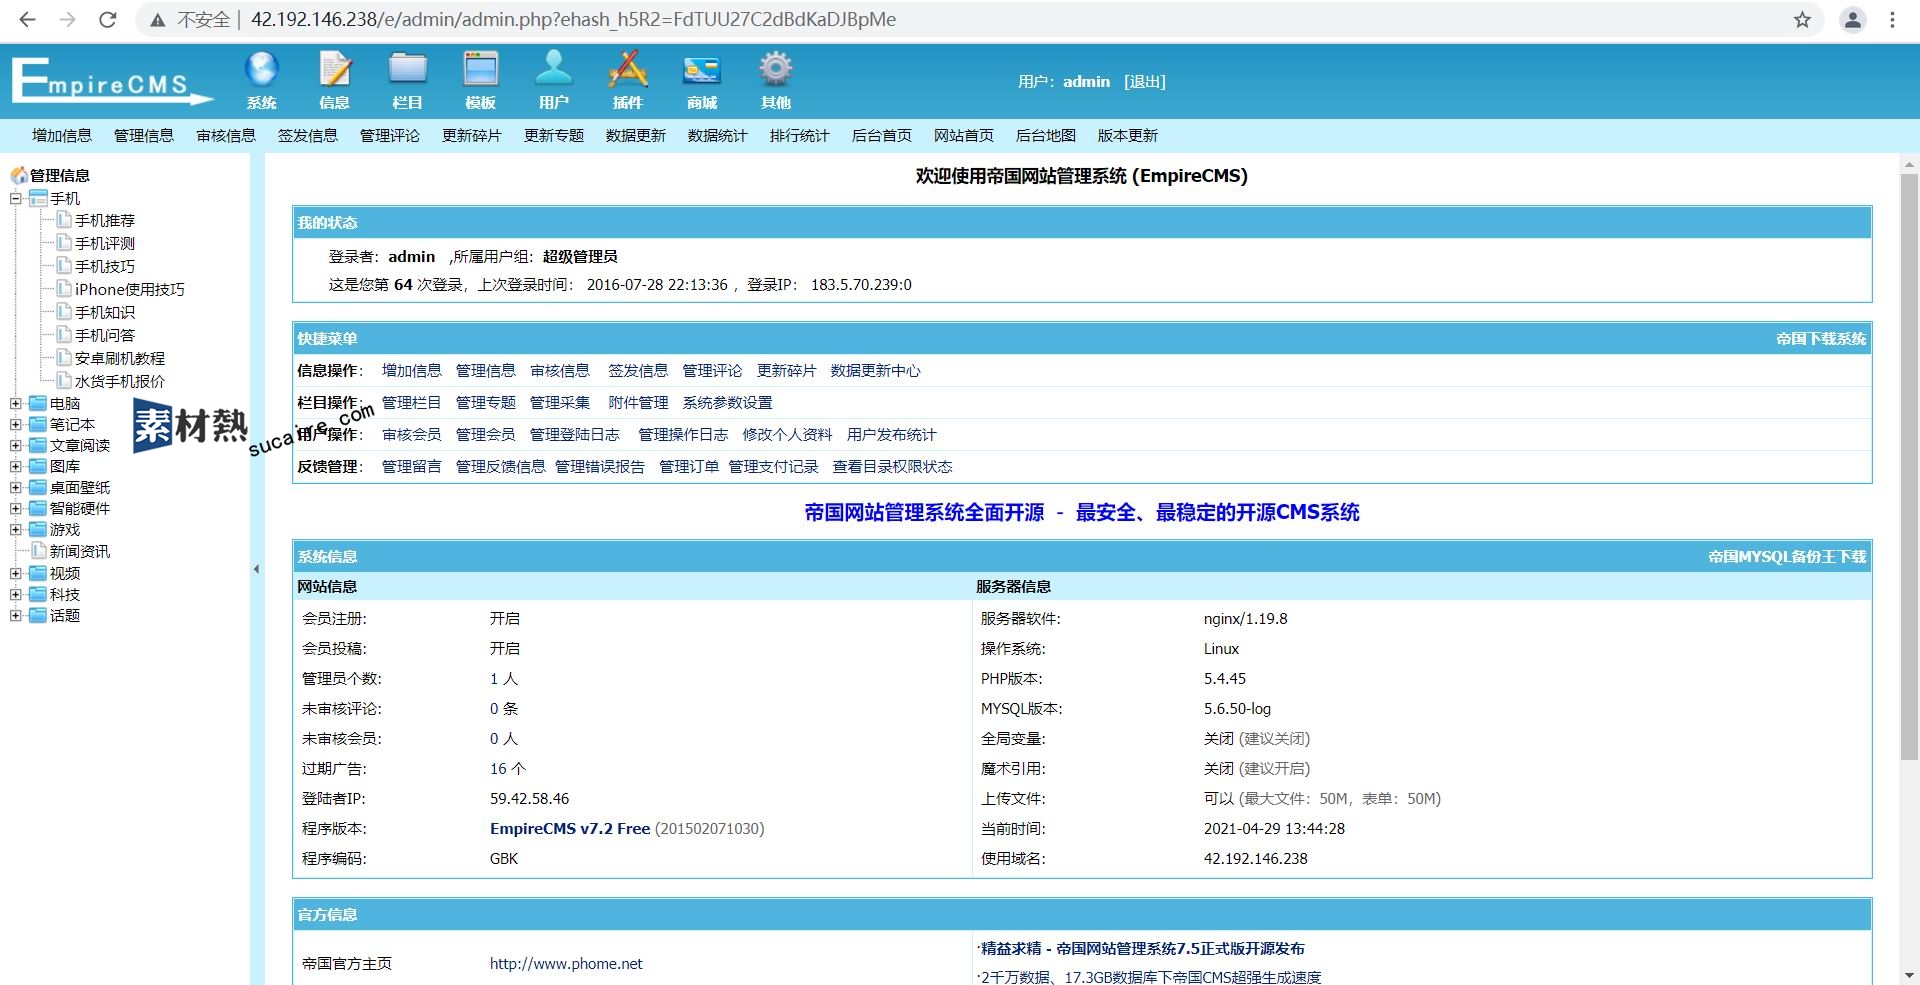Open the 插件 tools icon

pos(628,69)
